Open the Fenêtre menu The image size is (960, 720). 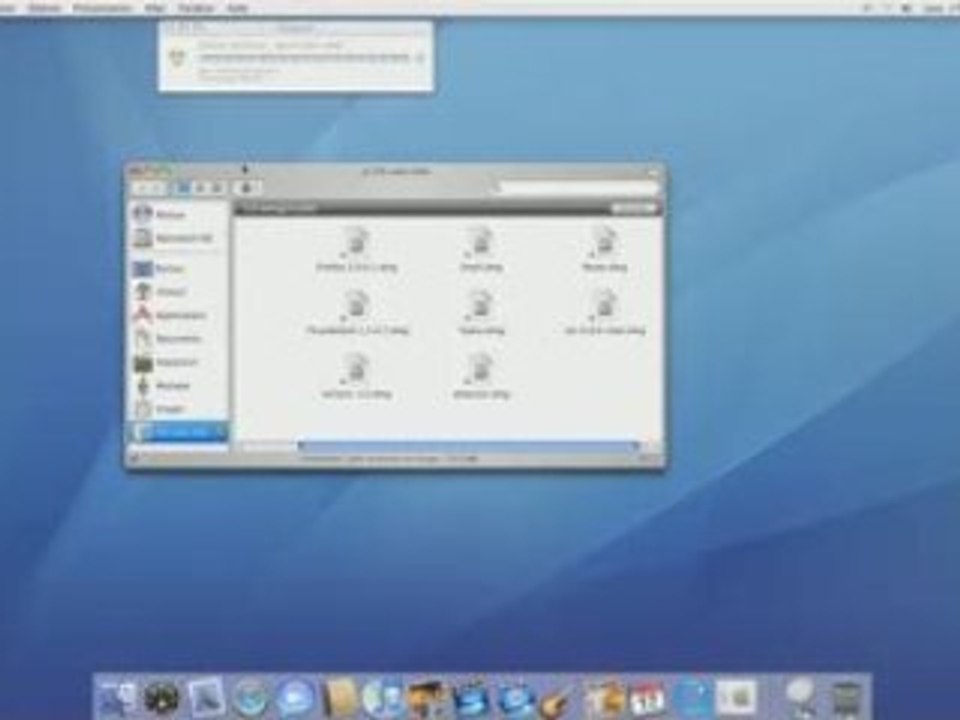(196, 7)
